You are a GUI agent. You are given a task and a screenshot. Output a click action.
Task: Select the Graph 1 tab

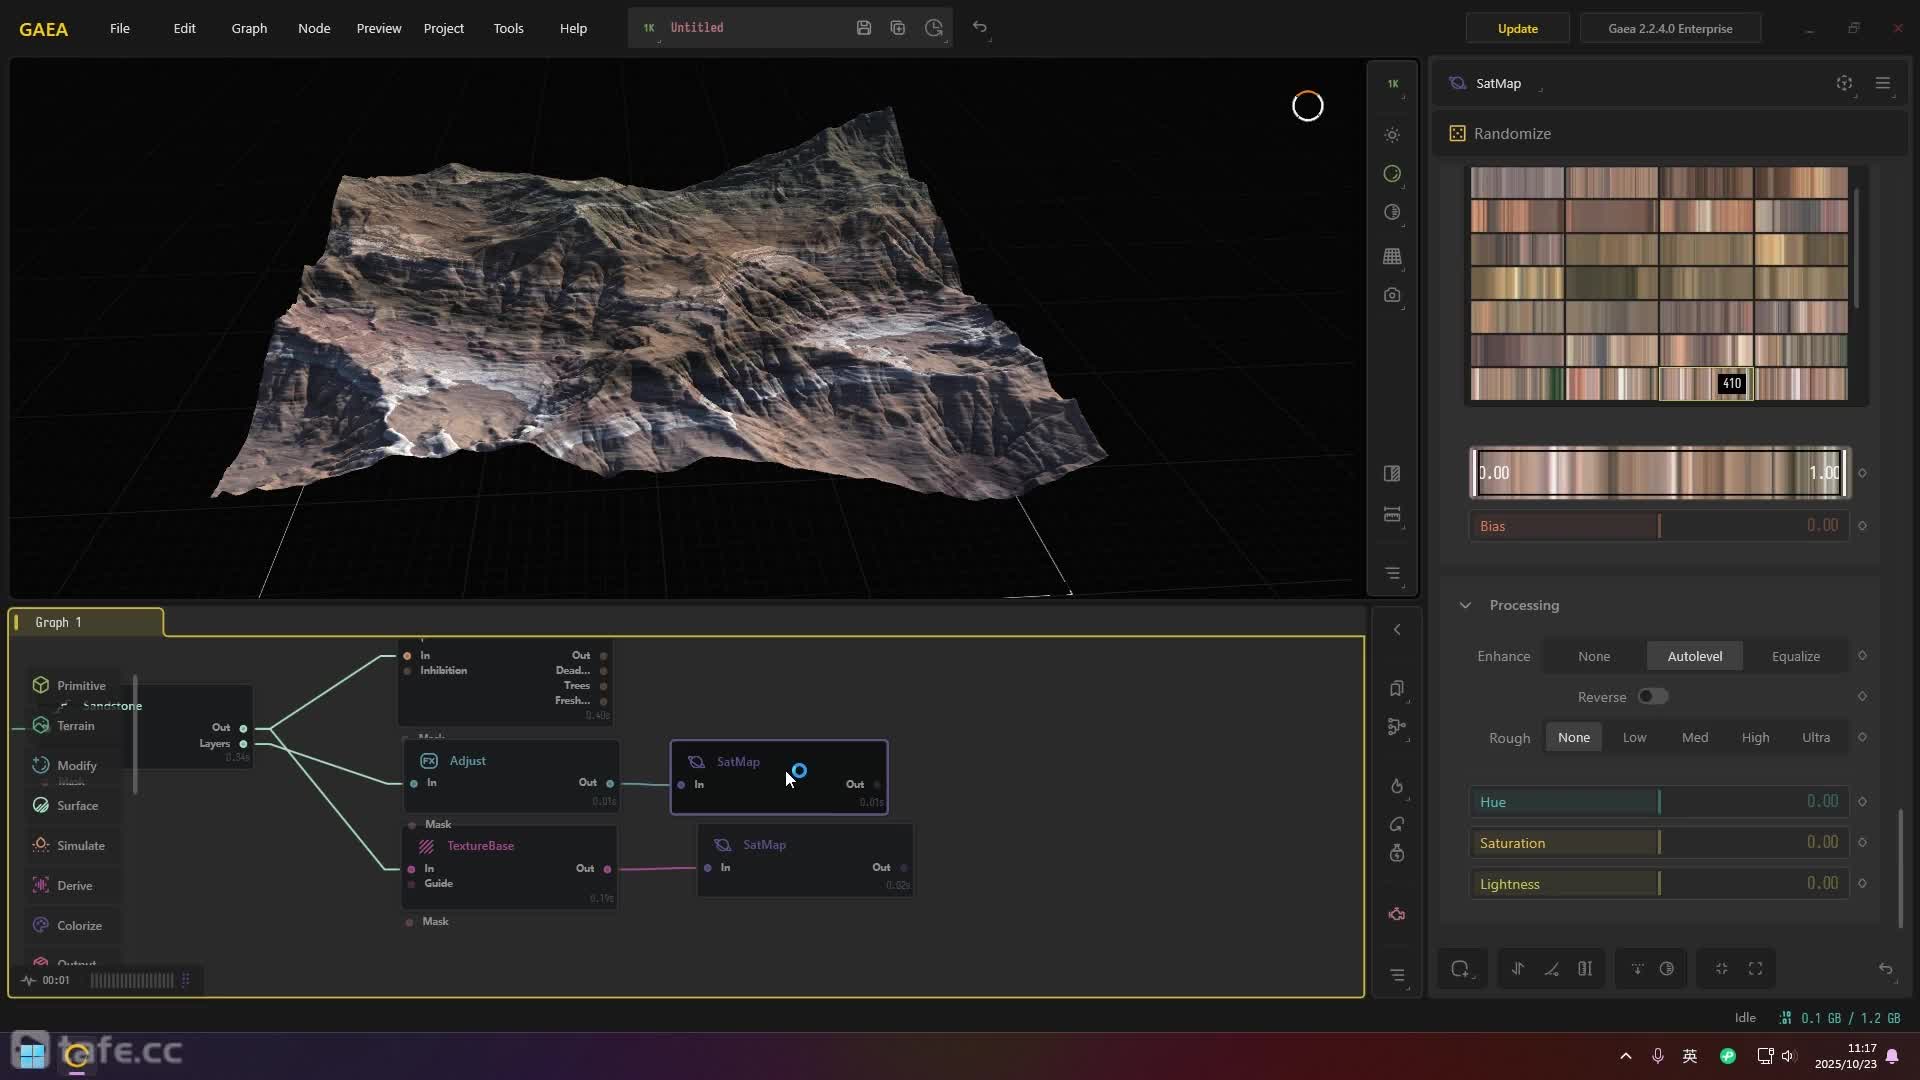coord(58,622)
